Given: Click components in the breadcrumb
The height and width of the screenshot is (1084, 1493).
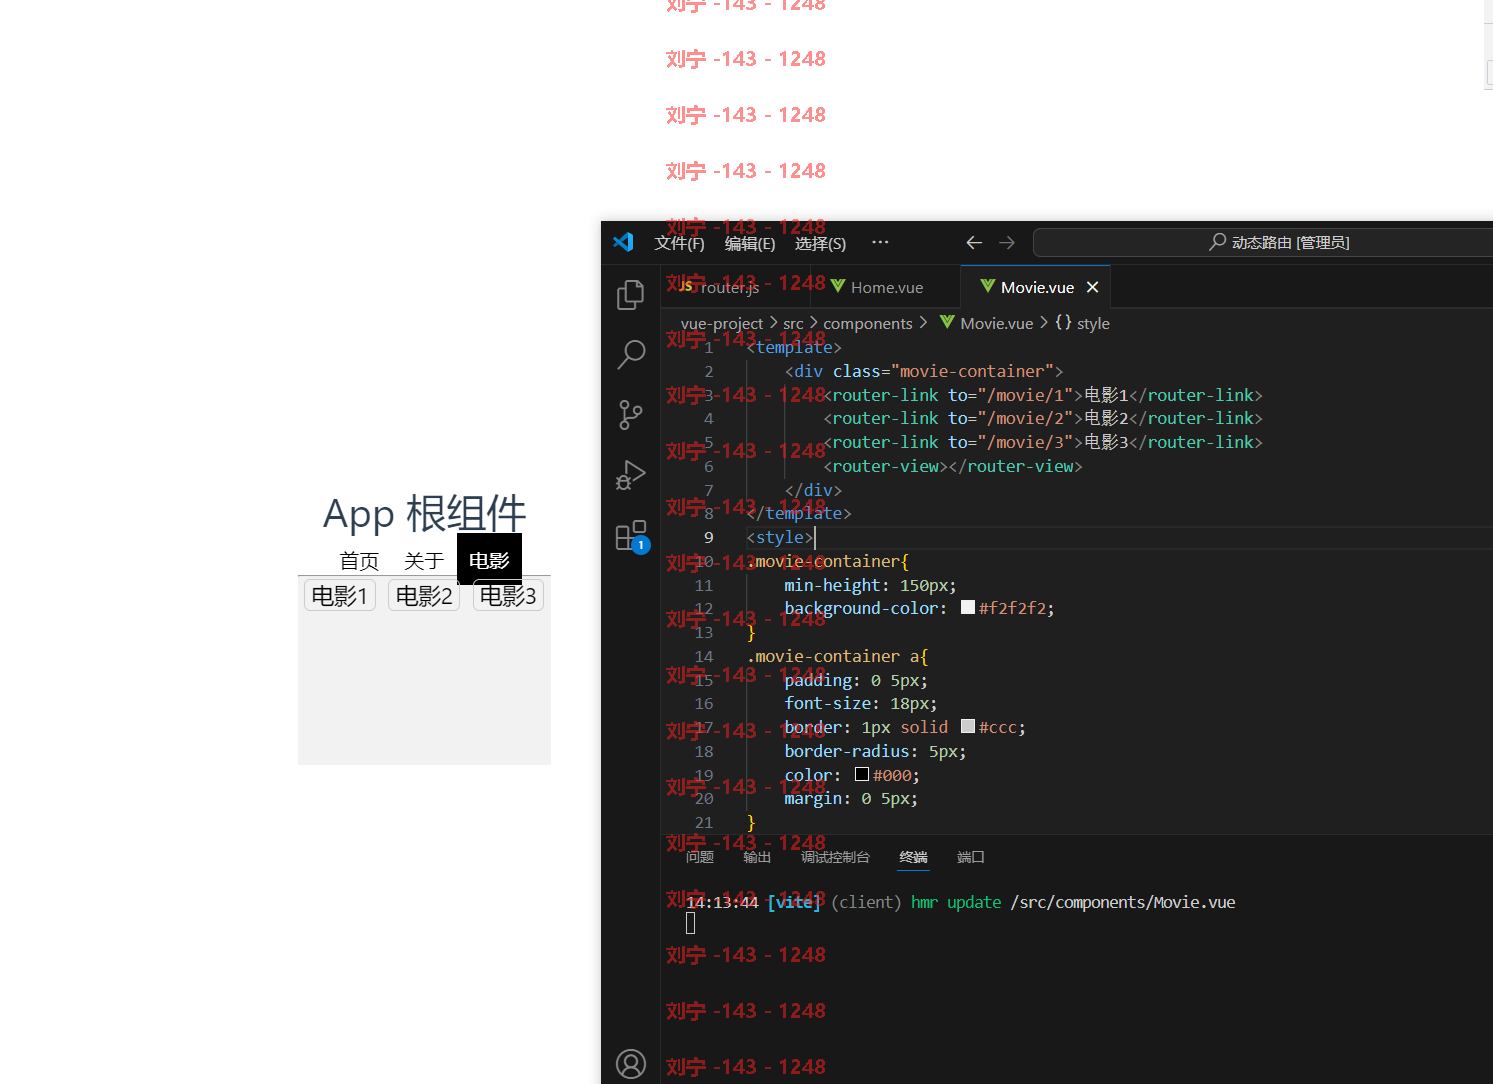Looking at the screenshot, I should click(x=868, y=323).
